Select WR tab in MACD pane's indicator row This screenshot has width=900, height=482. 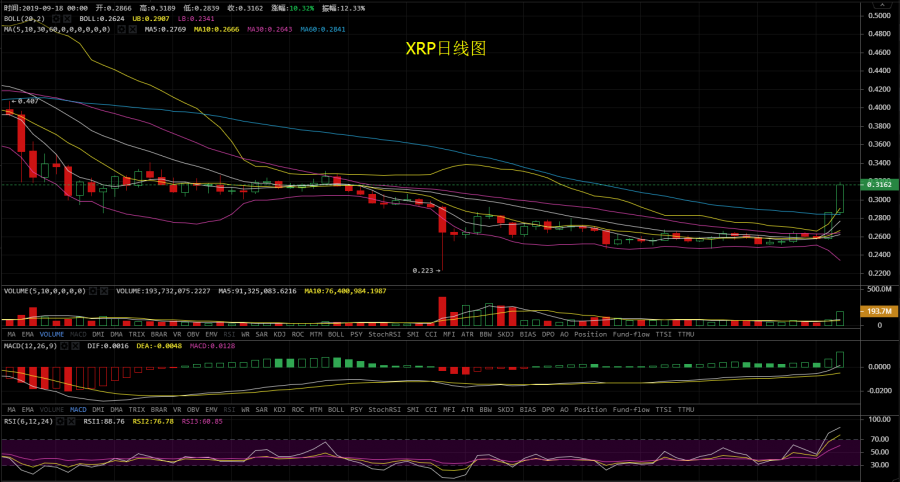[246, 410]
